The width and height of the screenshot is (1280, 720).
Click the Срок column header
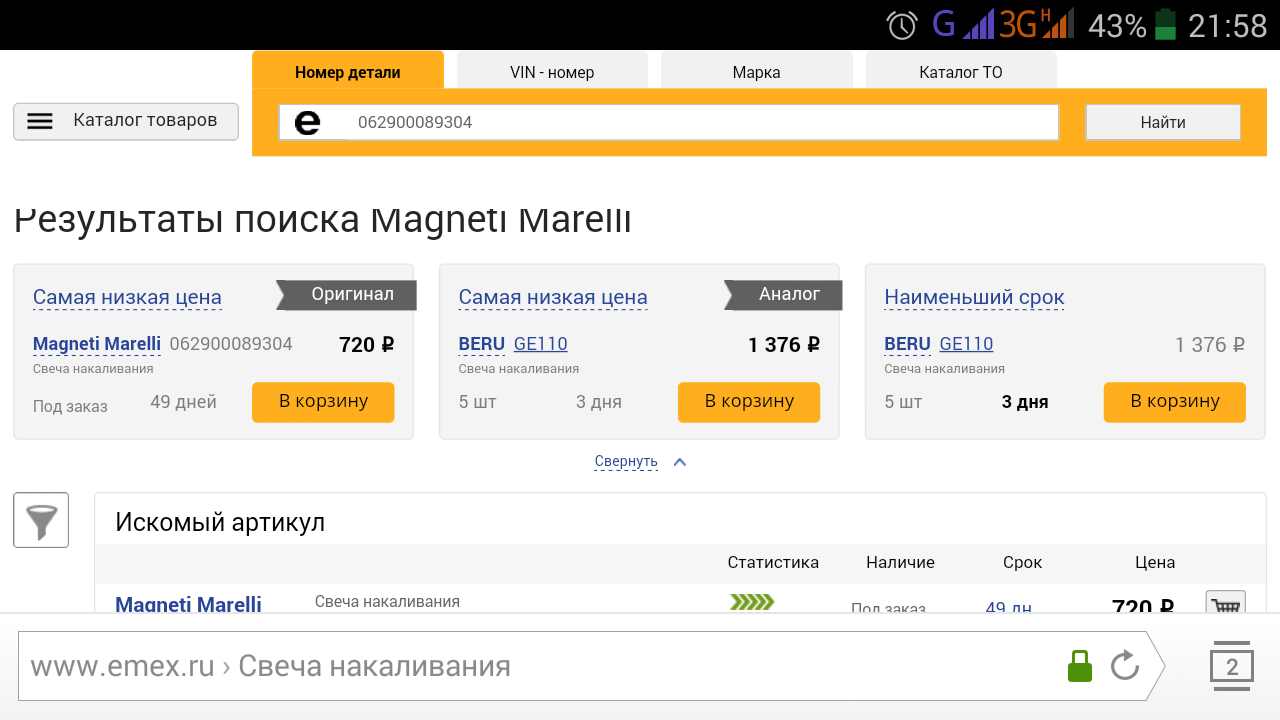(x=1022, y=563)
